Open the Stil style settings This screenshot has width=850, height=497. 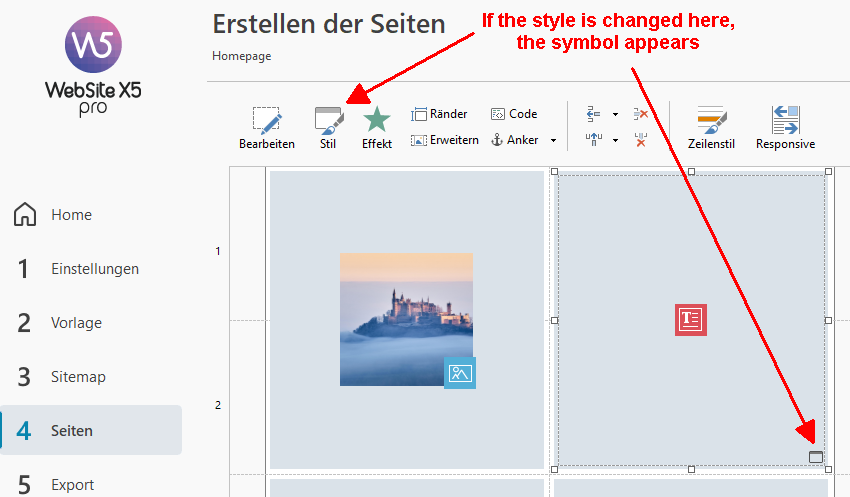[328, 127]
